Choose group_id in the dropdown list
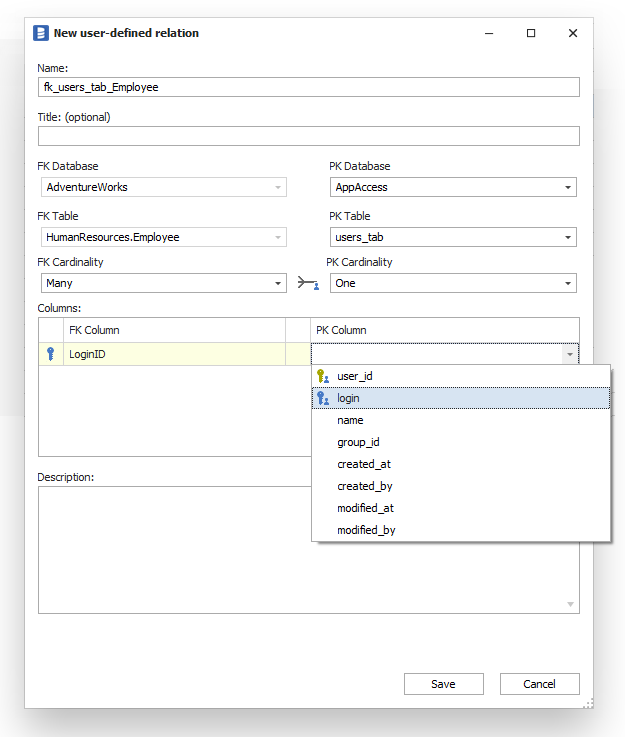Screen dimensions: 625x737 click(x=358, y=442)
